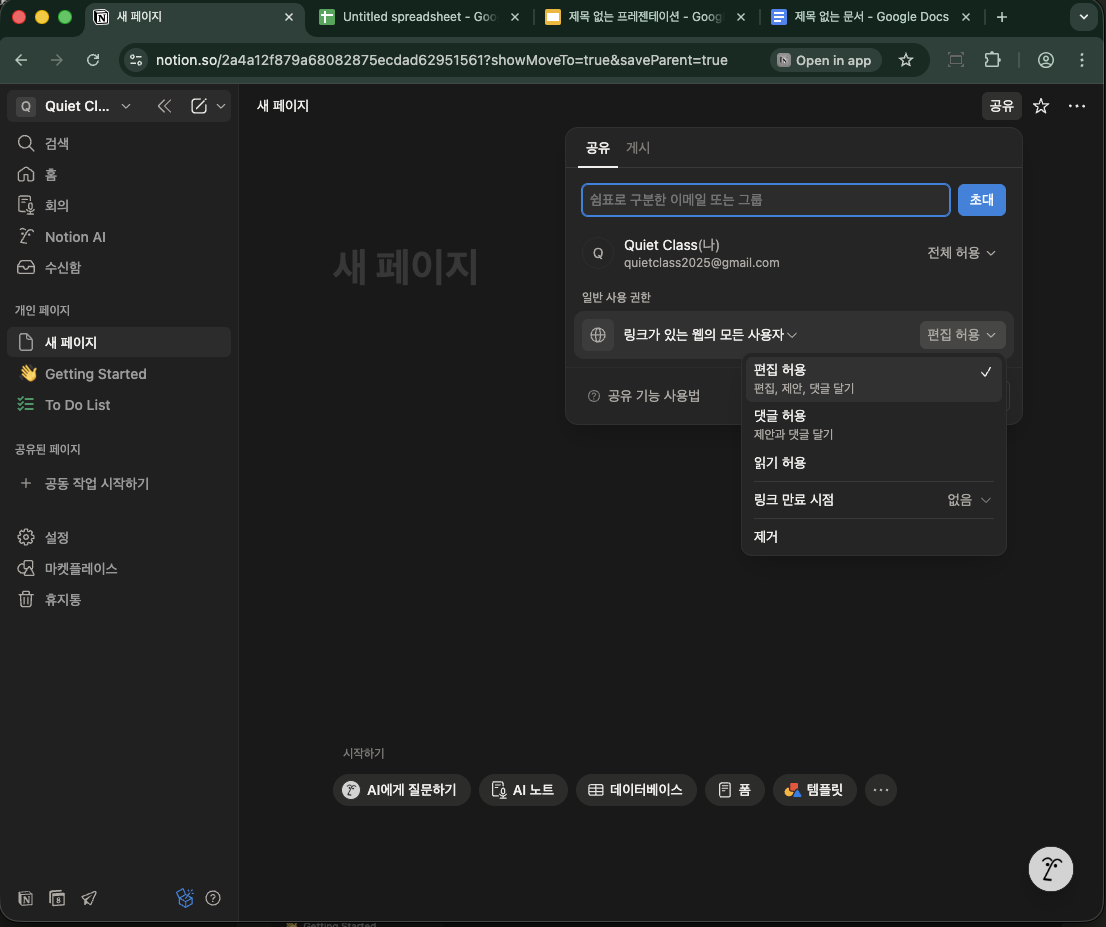Screen dimensions: 1106x927
Task: Click the blue Invite button
Action: click(981, 200)
